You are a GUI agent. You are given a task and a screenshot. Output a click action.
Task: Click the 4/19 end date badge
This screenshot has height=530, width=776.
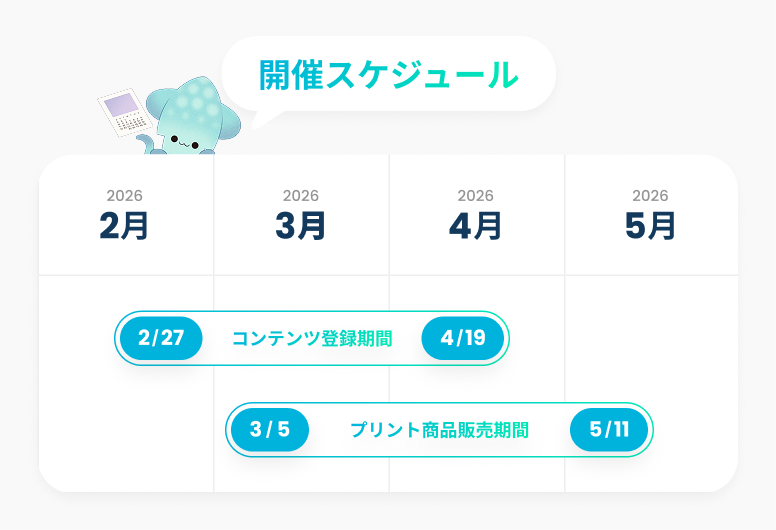pyautogui.click(x=463, y=338)
